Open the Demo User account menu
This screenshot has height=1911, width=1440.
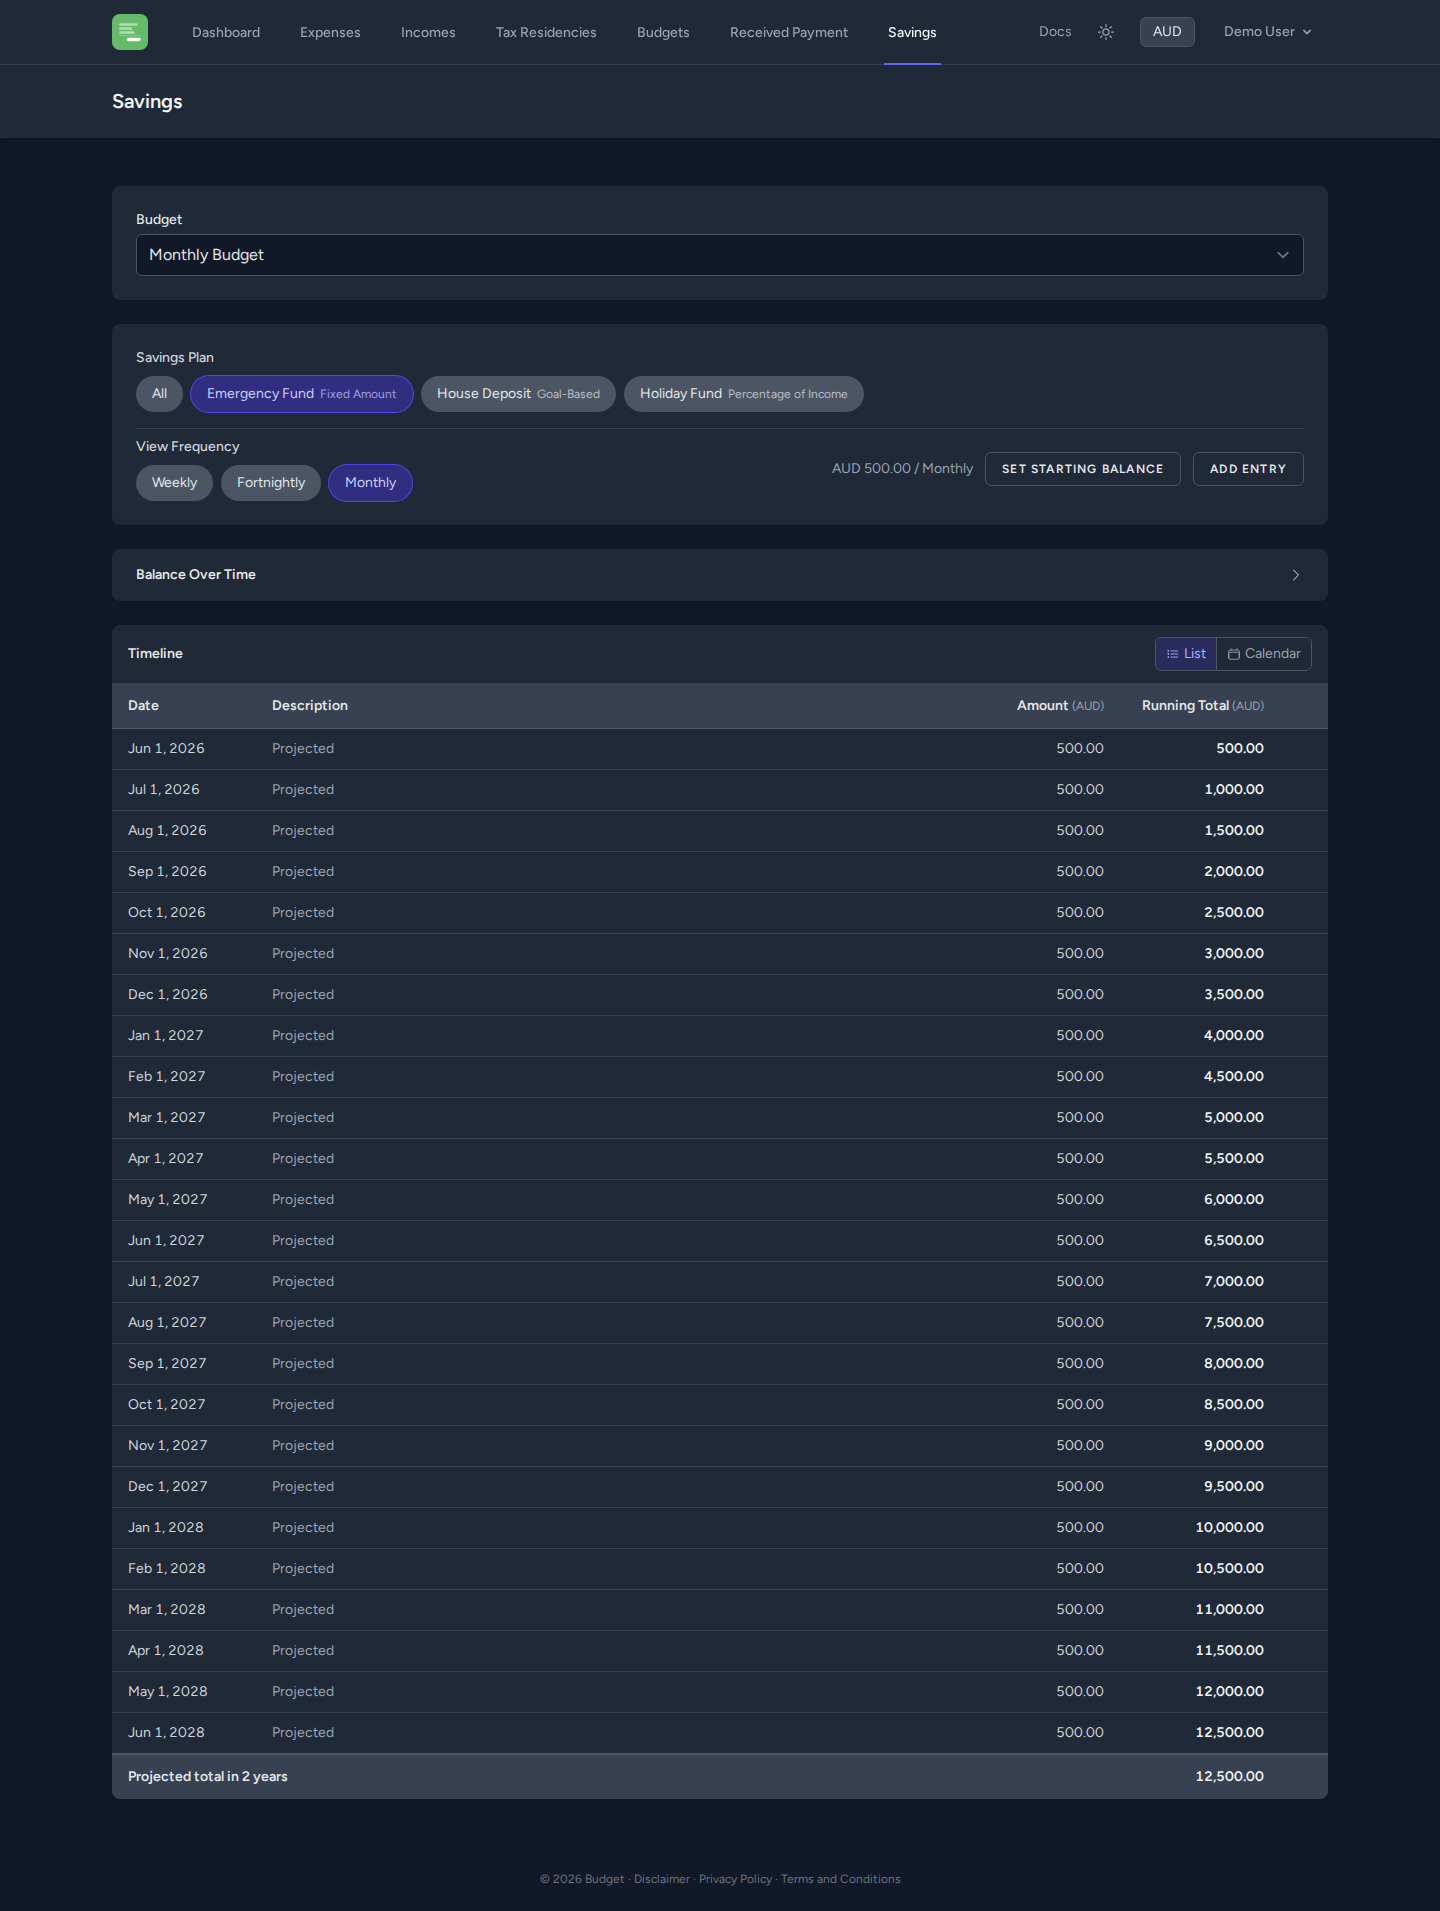(x=1267, y=32)
